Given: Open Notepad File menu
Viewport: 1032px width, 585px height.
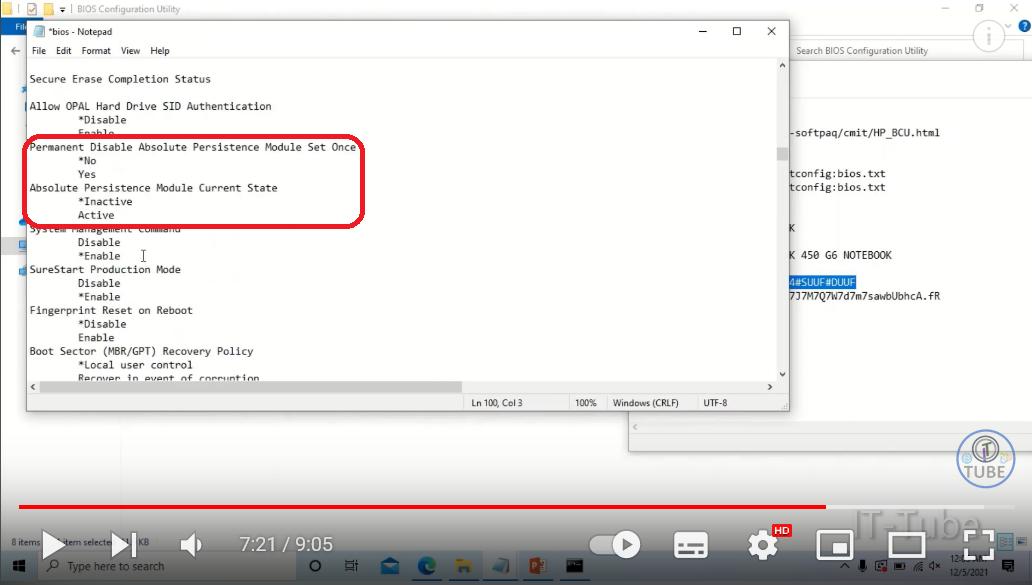Looking at the screenshot, I should [x=39, y=51].
